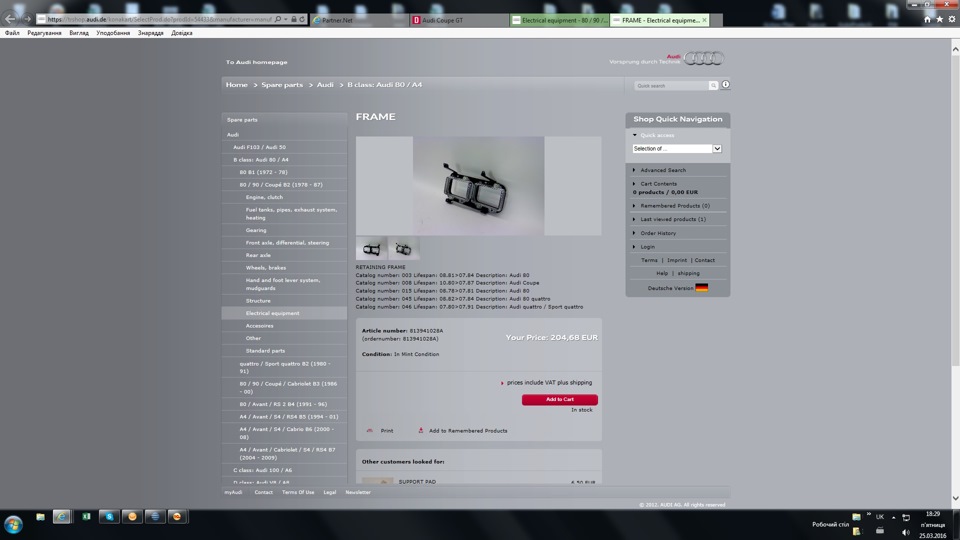Click Deutsche Version link
This screenshot has width=960, height=540.
[670, 288]
